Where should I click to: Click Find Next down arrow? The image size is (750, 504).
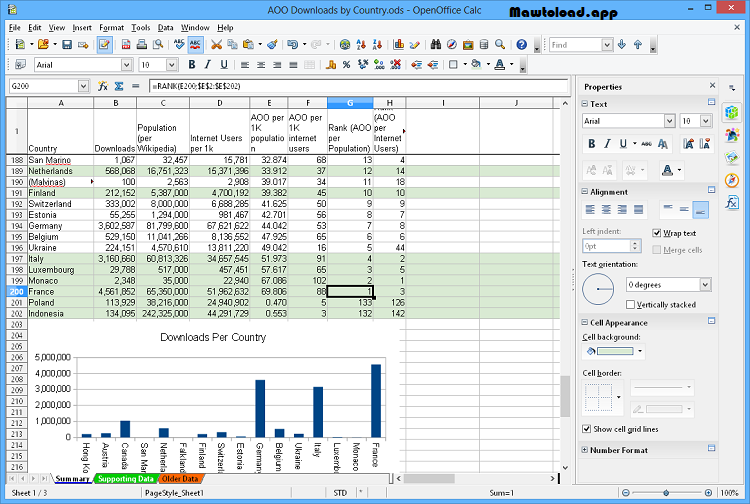pyautogui.click(x=622, y=44)
